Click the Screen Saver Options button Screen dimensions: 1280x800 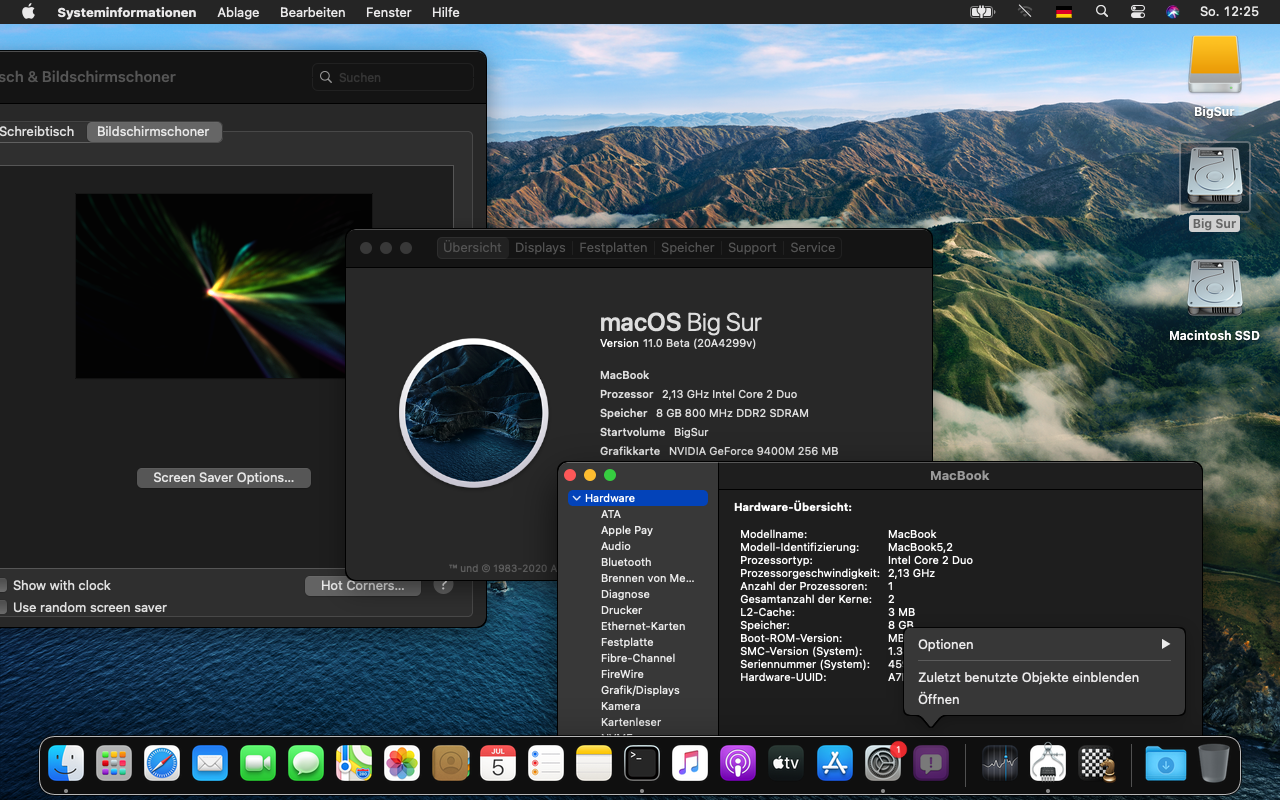tap(223, 478)
